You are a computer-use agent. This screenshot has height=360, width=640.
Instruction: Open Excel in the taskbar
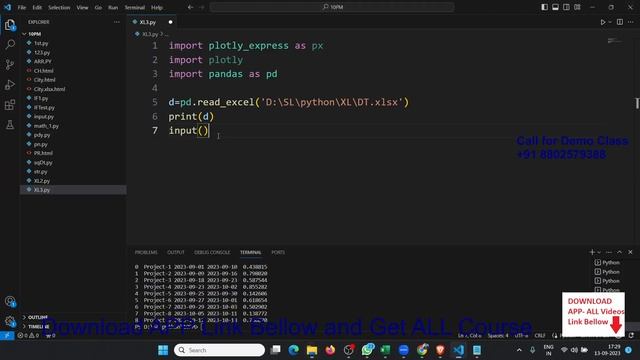pyautogui.click(x=385, y=350)
